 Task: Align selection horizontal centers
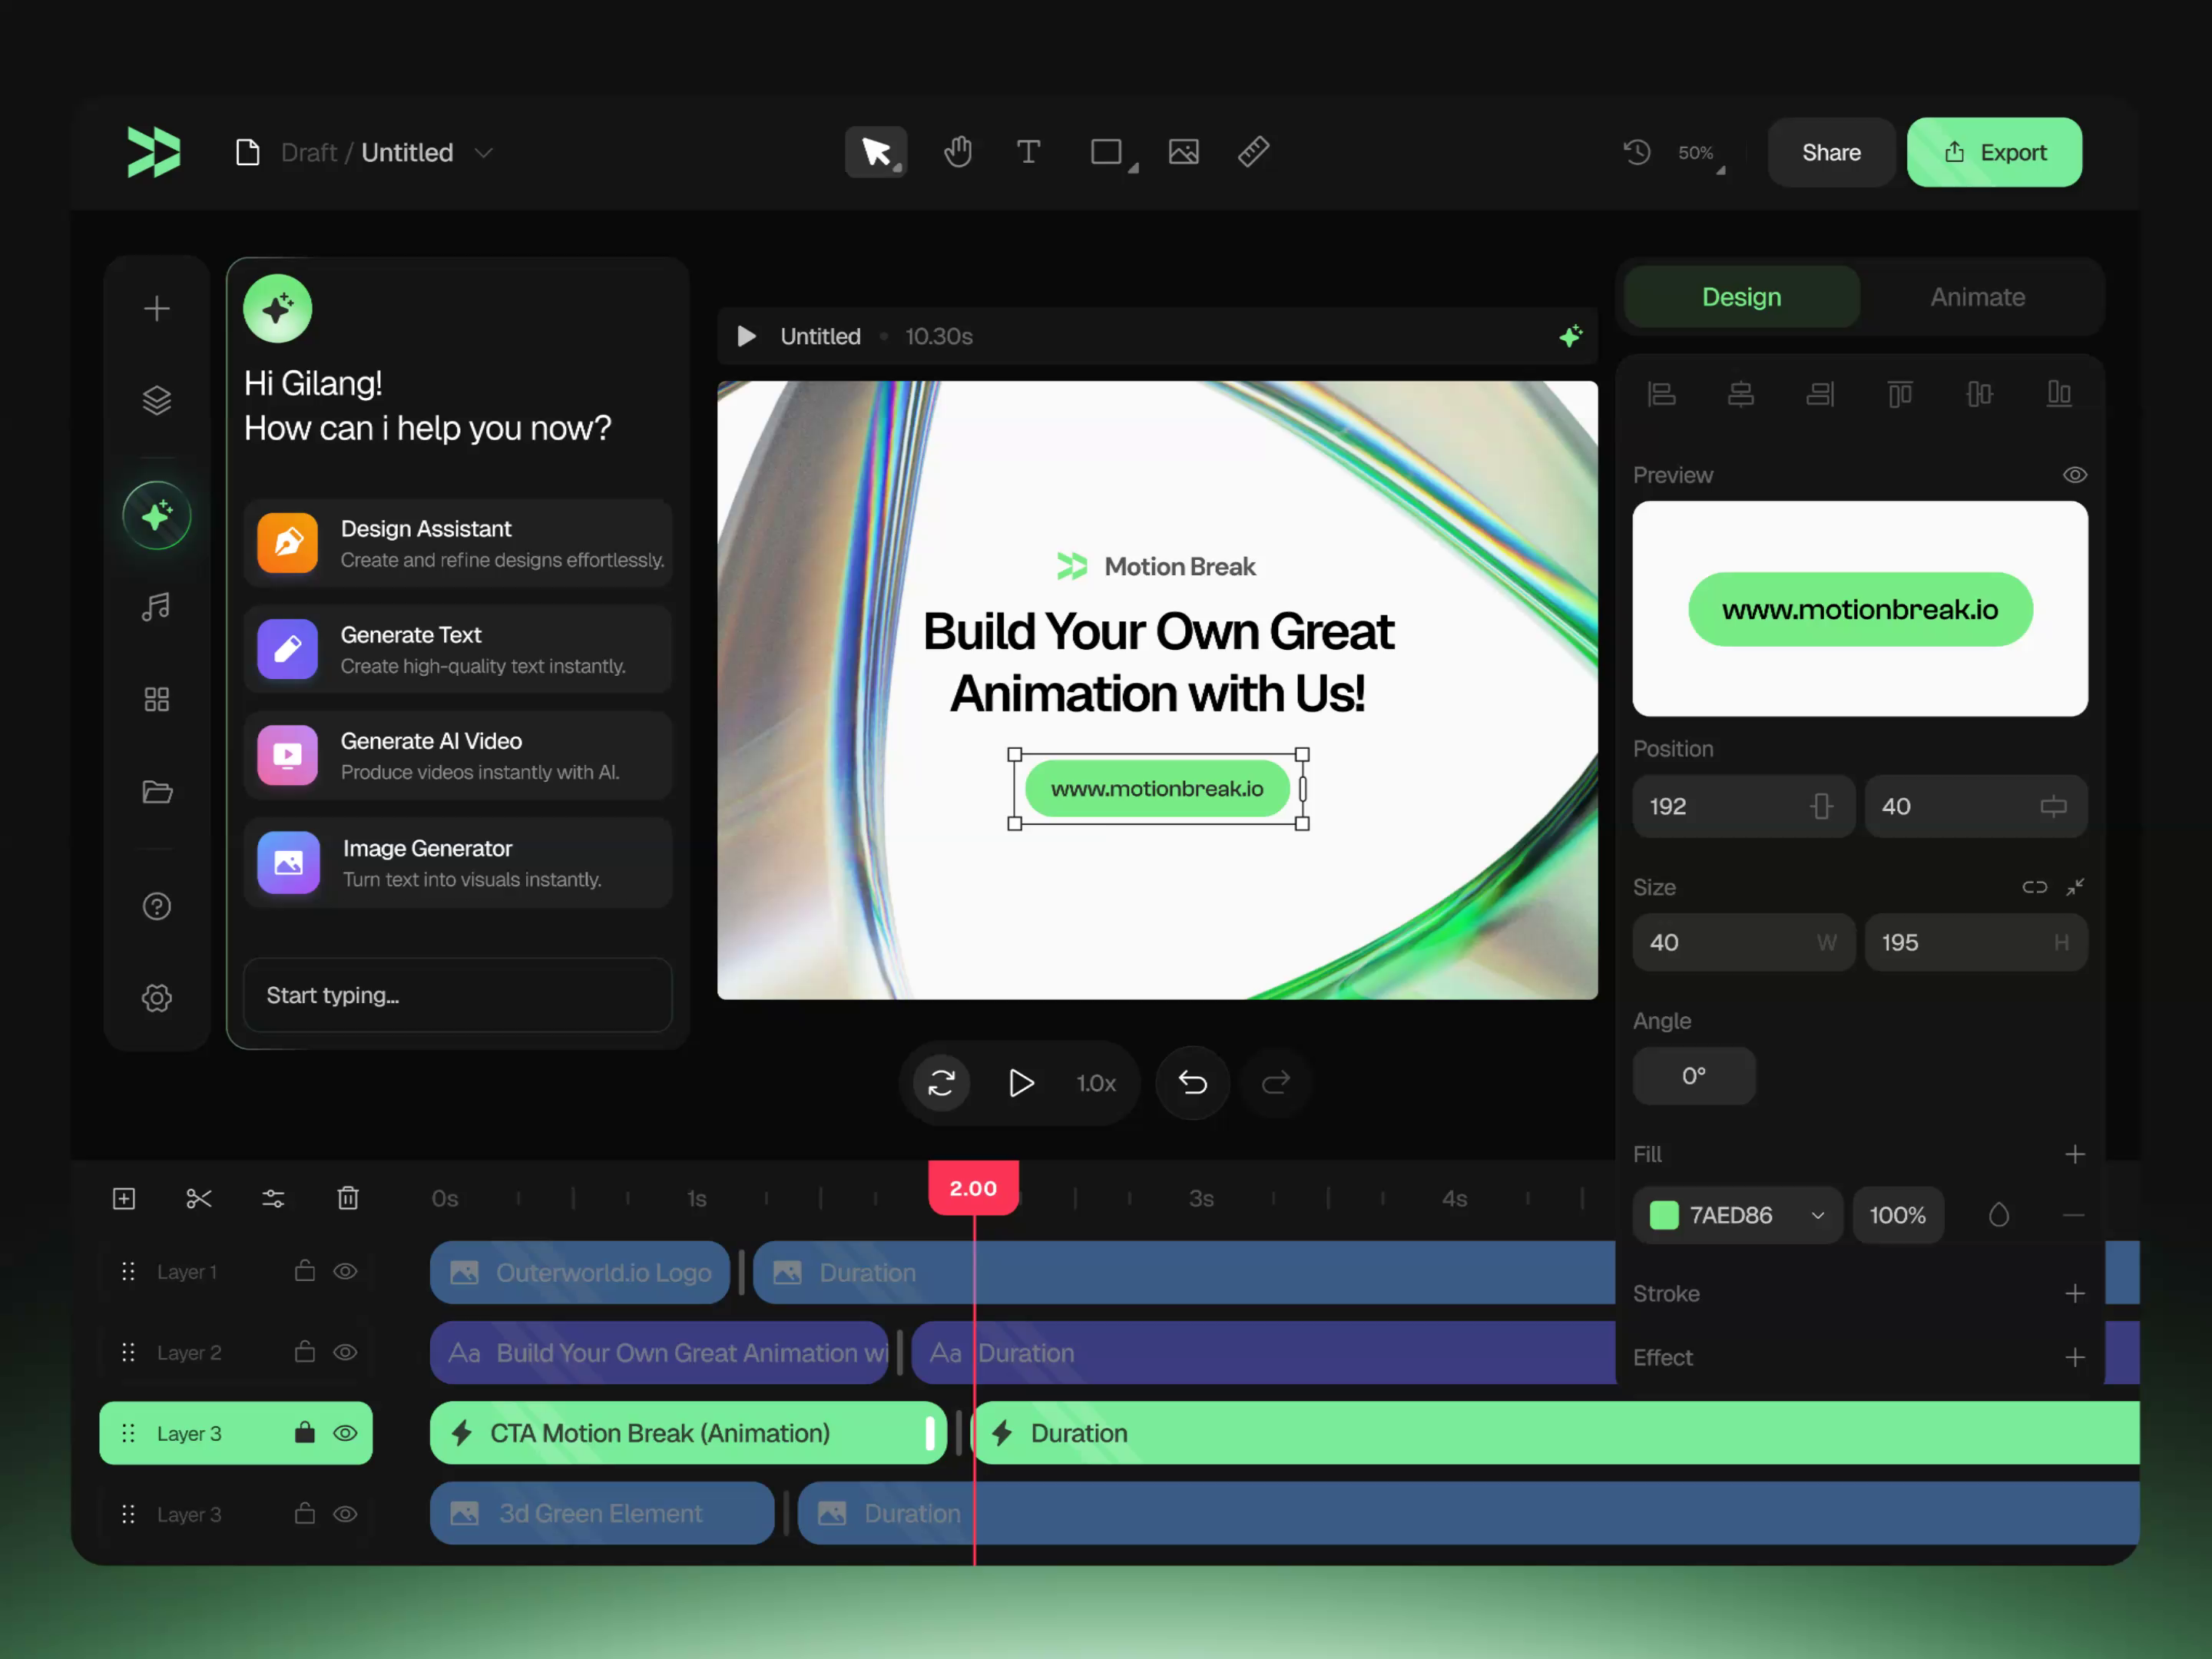pos(1741,394)
